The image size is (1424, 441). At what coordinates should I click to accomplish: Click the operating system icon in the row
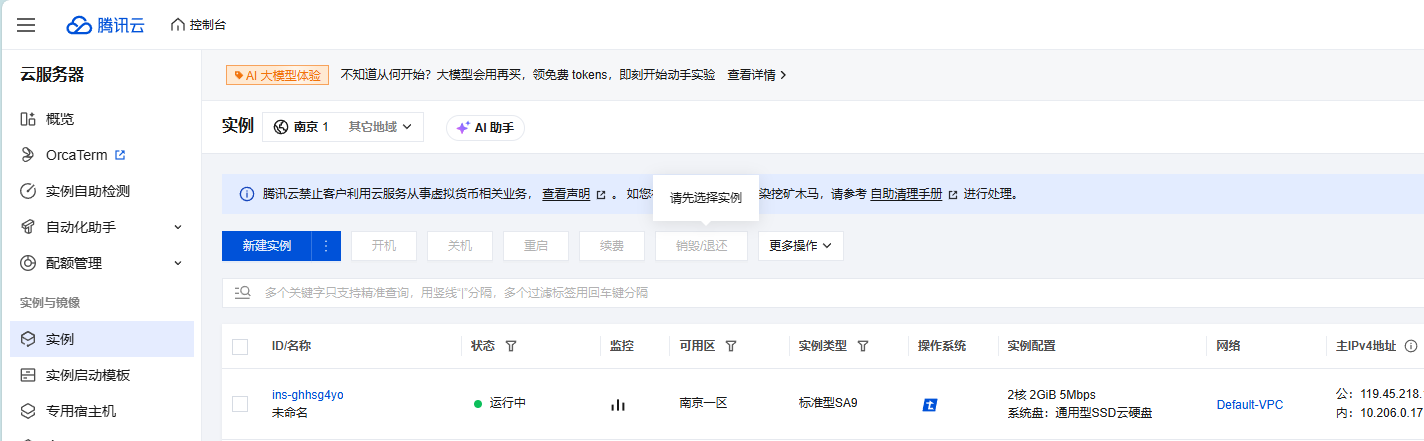point(930,405)
